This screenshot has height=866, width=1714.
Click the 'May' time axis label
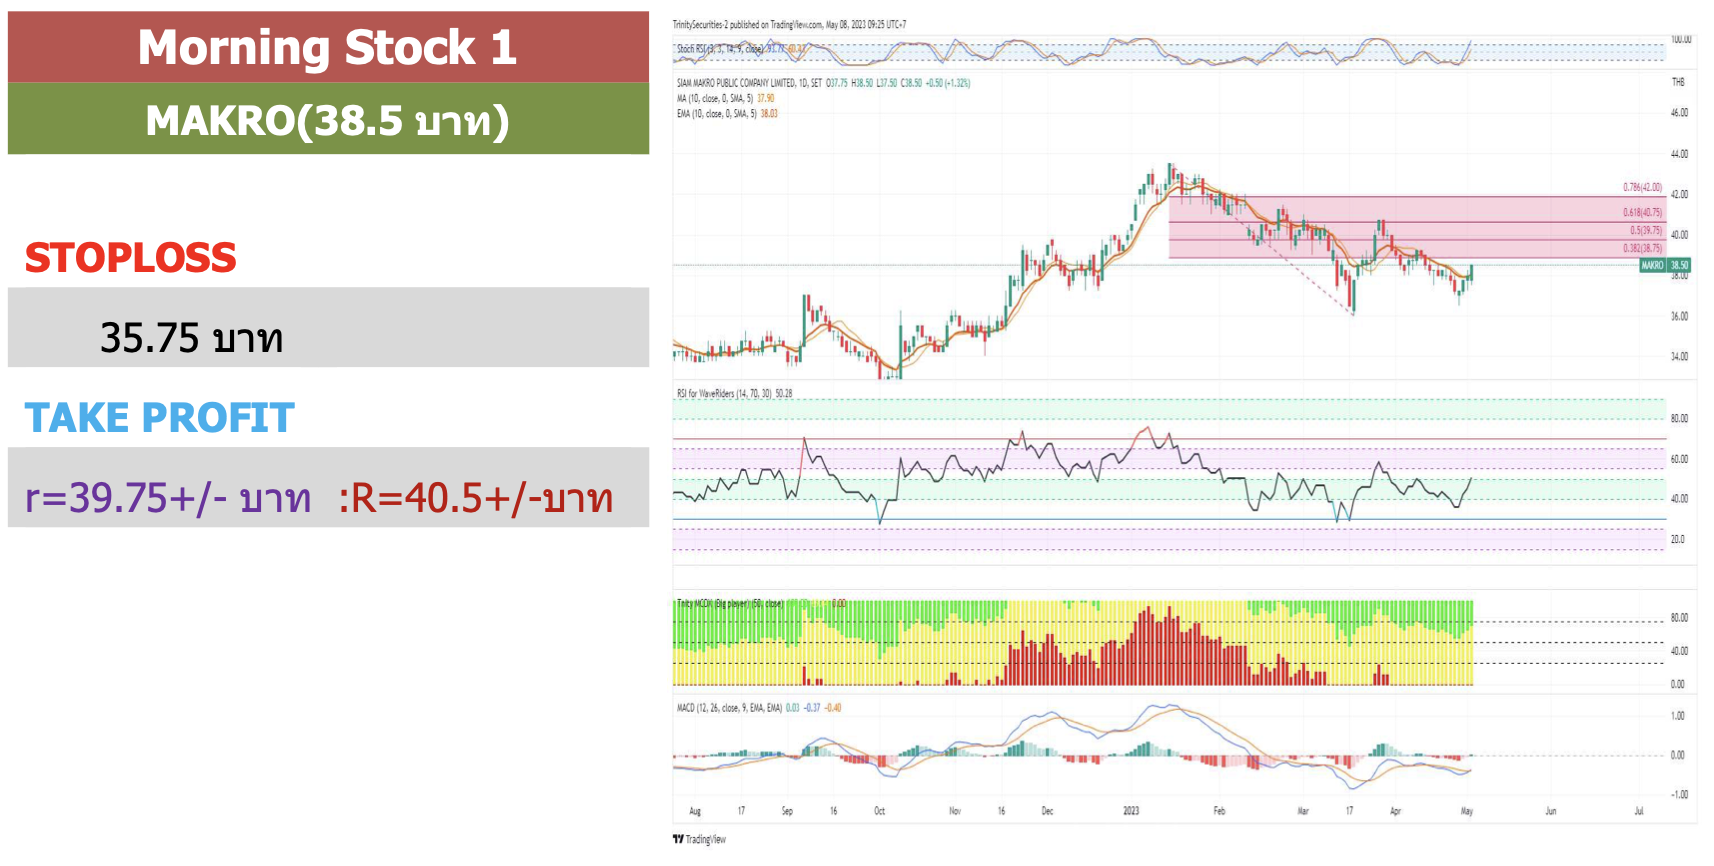click(1467, 811)
